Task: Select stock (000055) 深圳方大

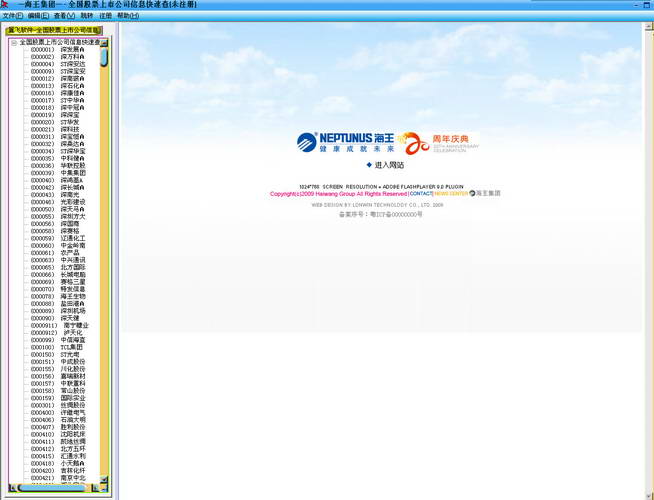Action: click(x=58, y=216)
